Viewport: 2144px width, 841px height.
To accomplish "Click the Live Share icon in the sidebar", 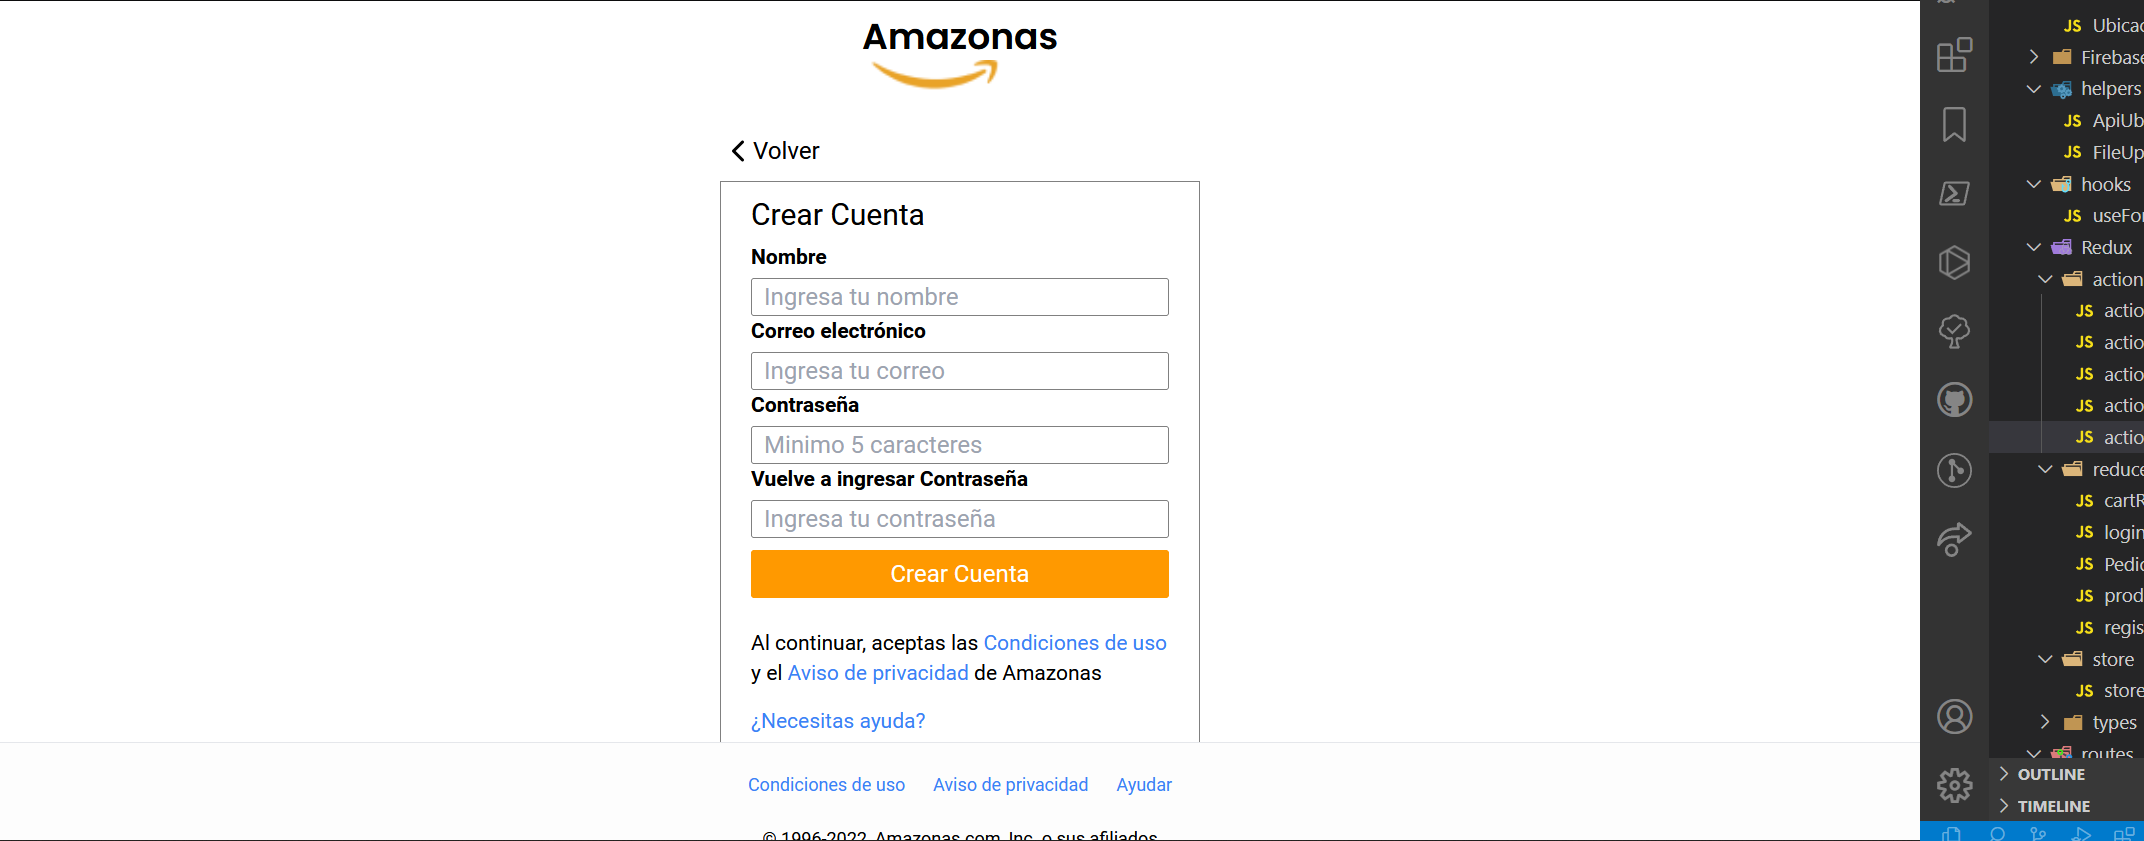I will point(1955,539).
